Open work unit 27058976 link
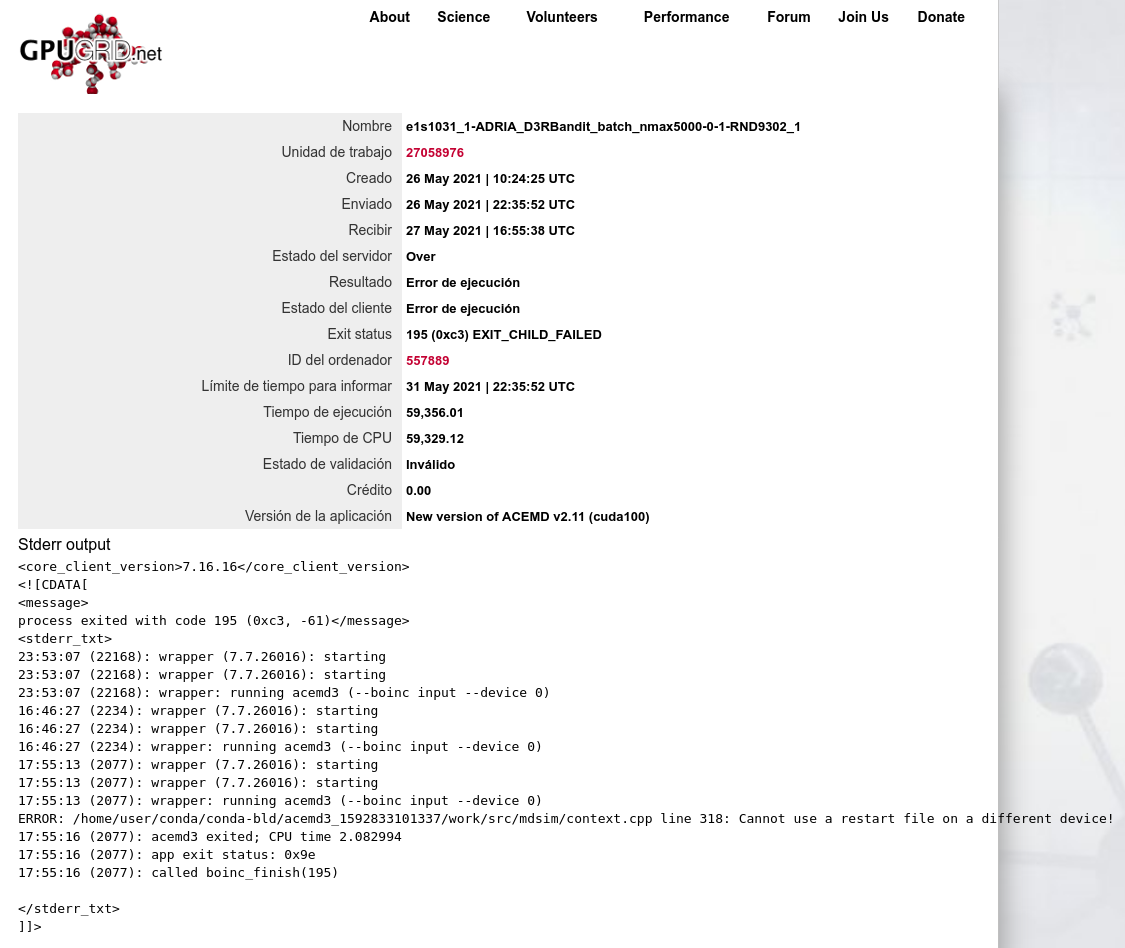The width and height of the screenshot is (1125, 948). pyautogui.click(x=434, y=153)
